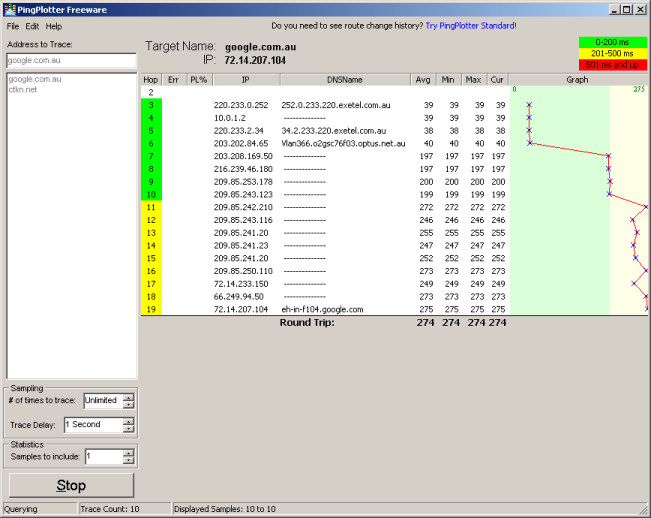
Task: Open the File menu
Action: tap(12, 26)
